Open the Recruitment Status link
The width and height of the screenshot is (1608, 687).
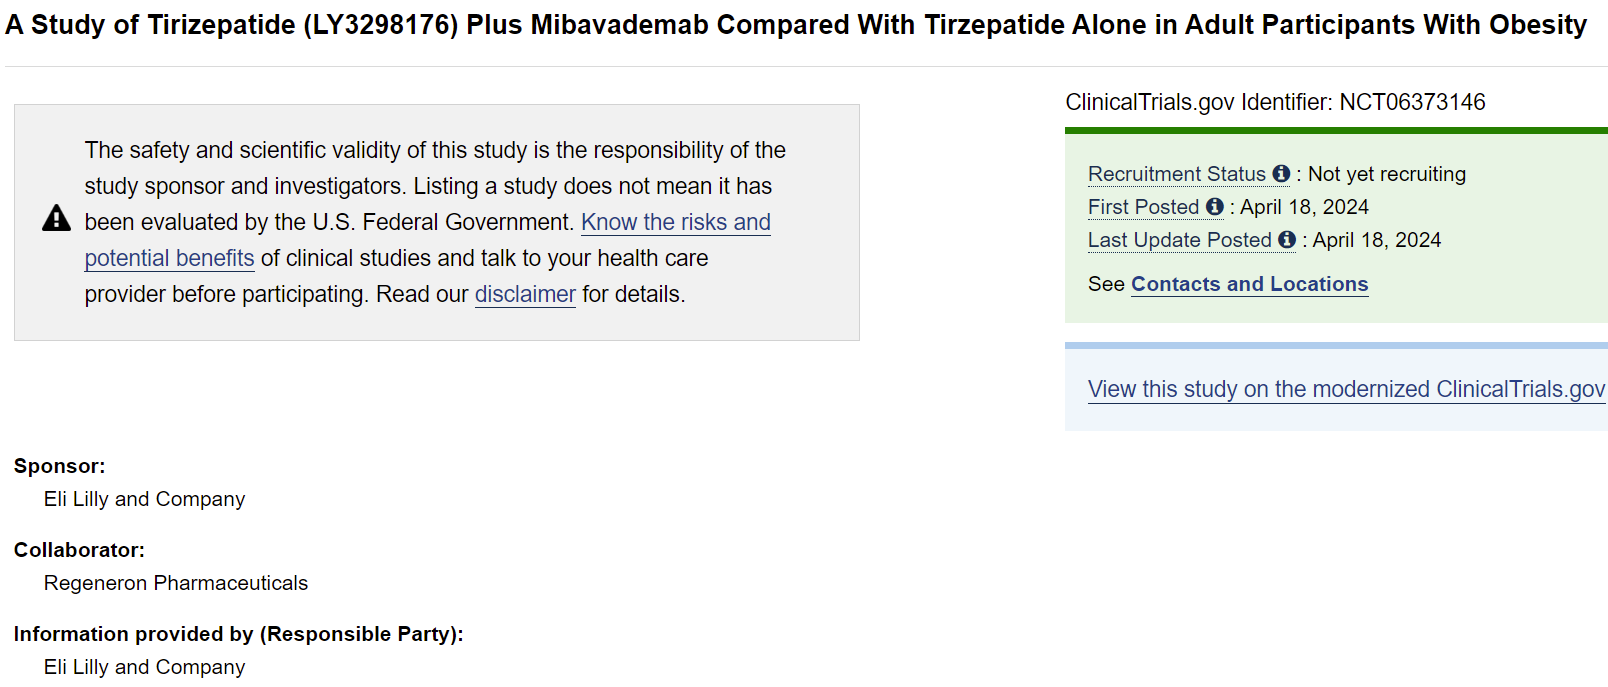[x=1177, y=174]
